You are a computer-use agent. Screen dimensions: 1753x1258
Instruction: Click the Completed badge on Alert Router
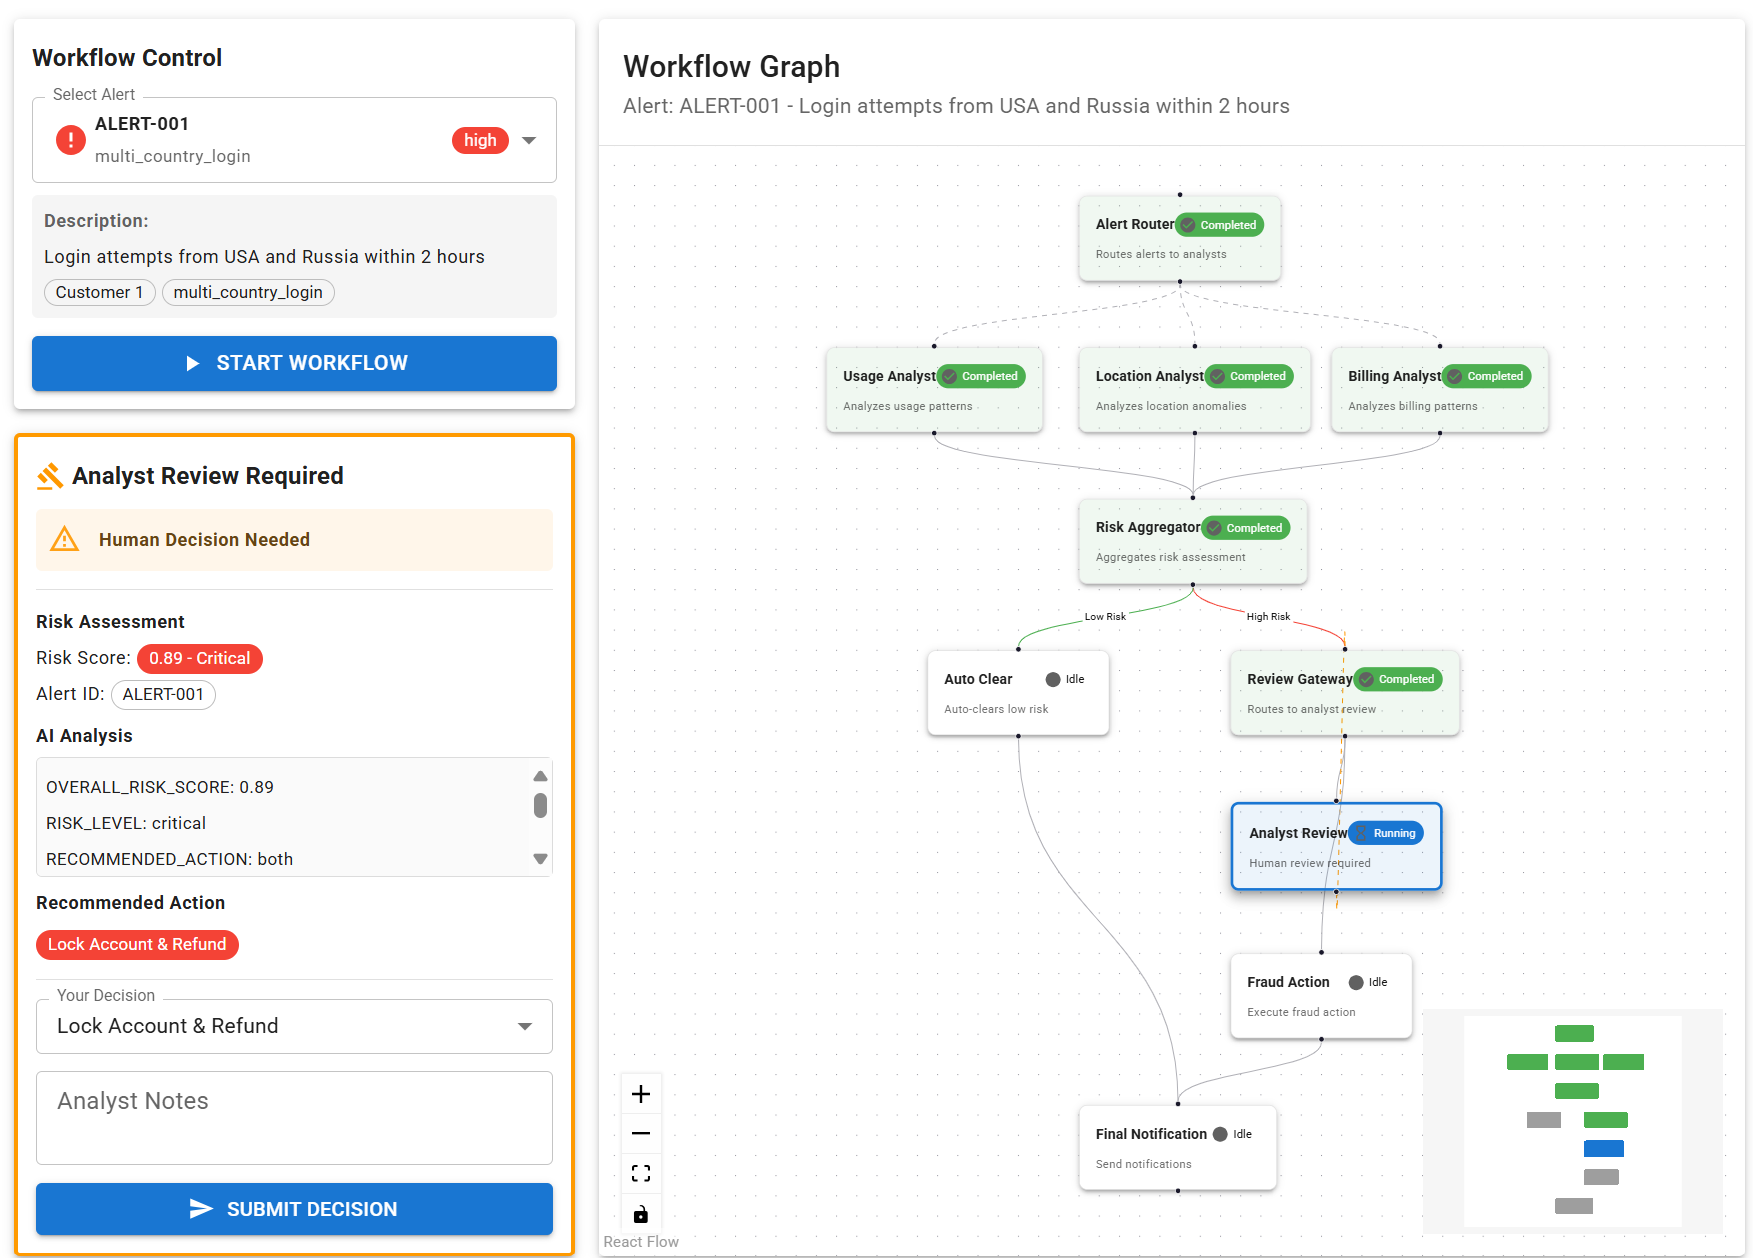point(1219,225)
